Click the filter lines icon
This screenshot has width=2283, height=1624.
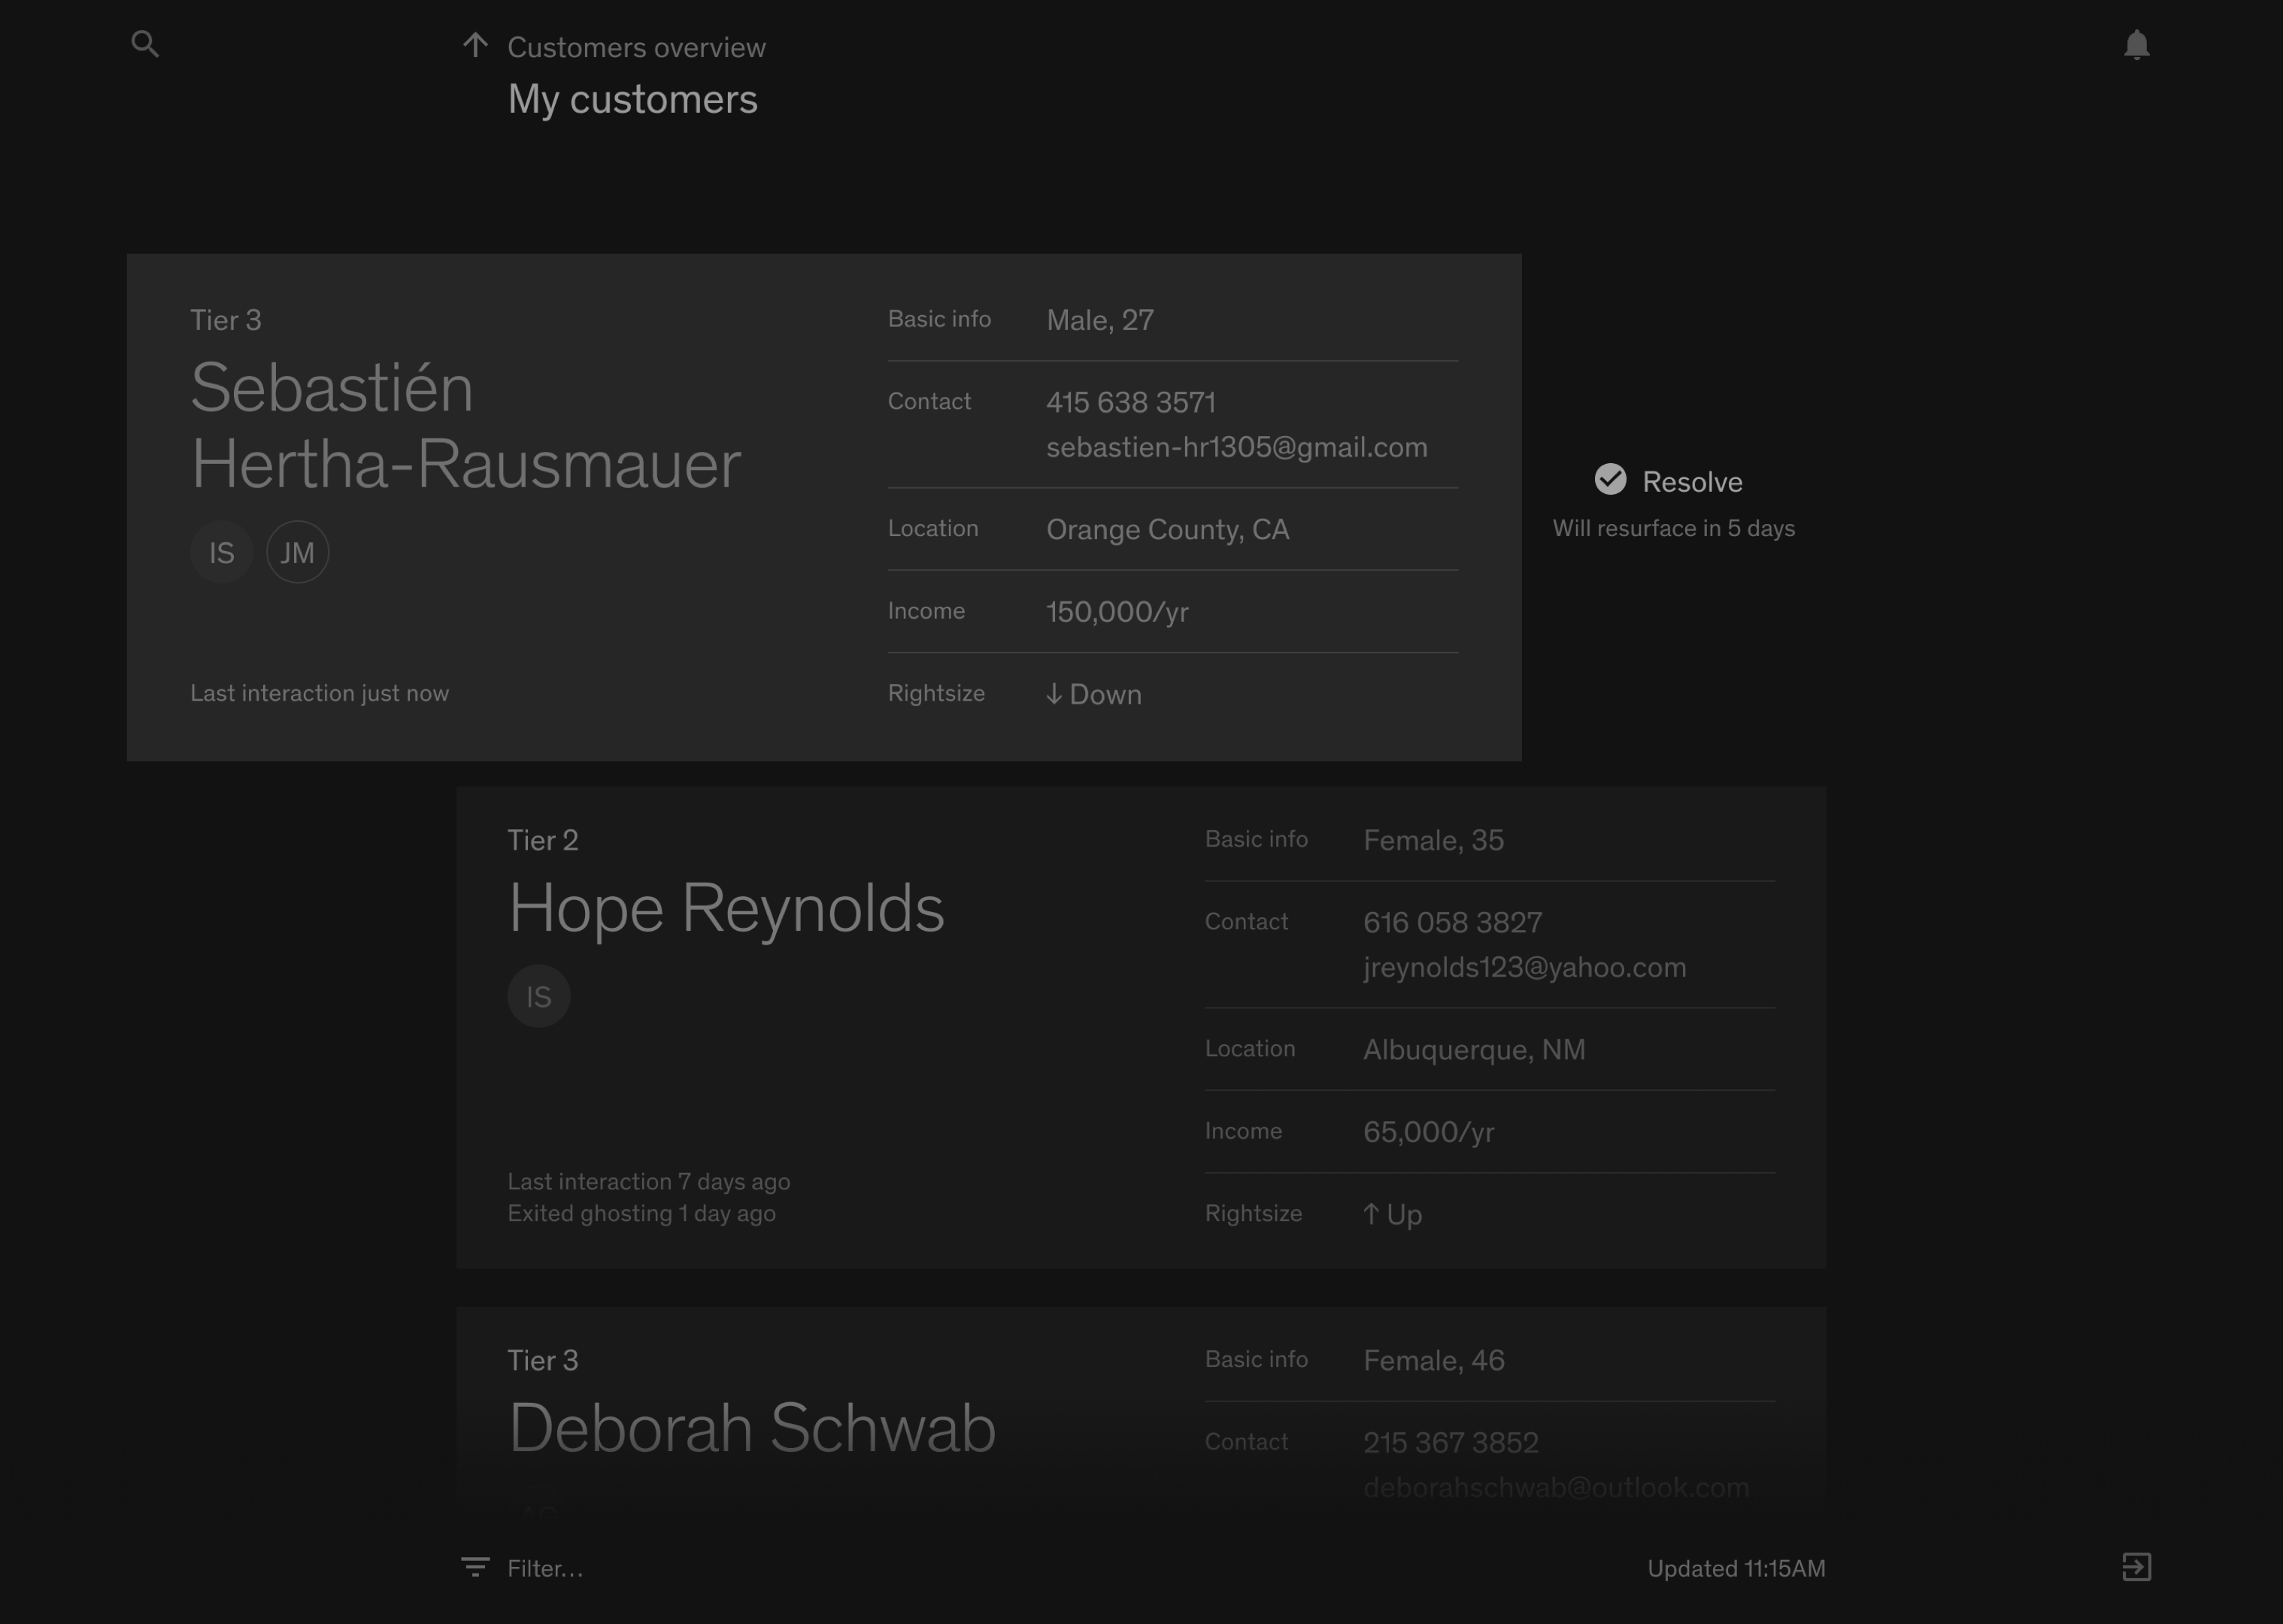(475, 1567)
